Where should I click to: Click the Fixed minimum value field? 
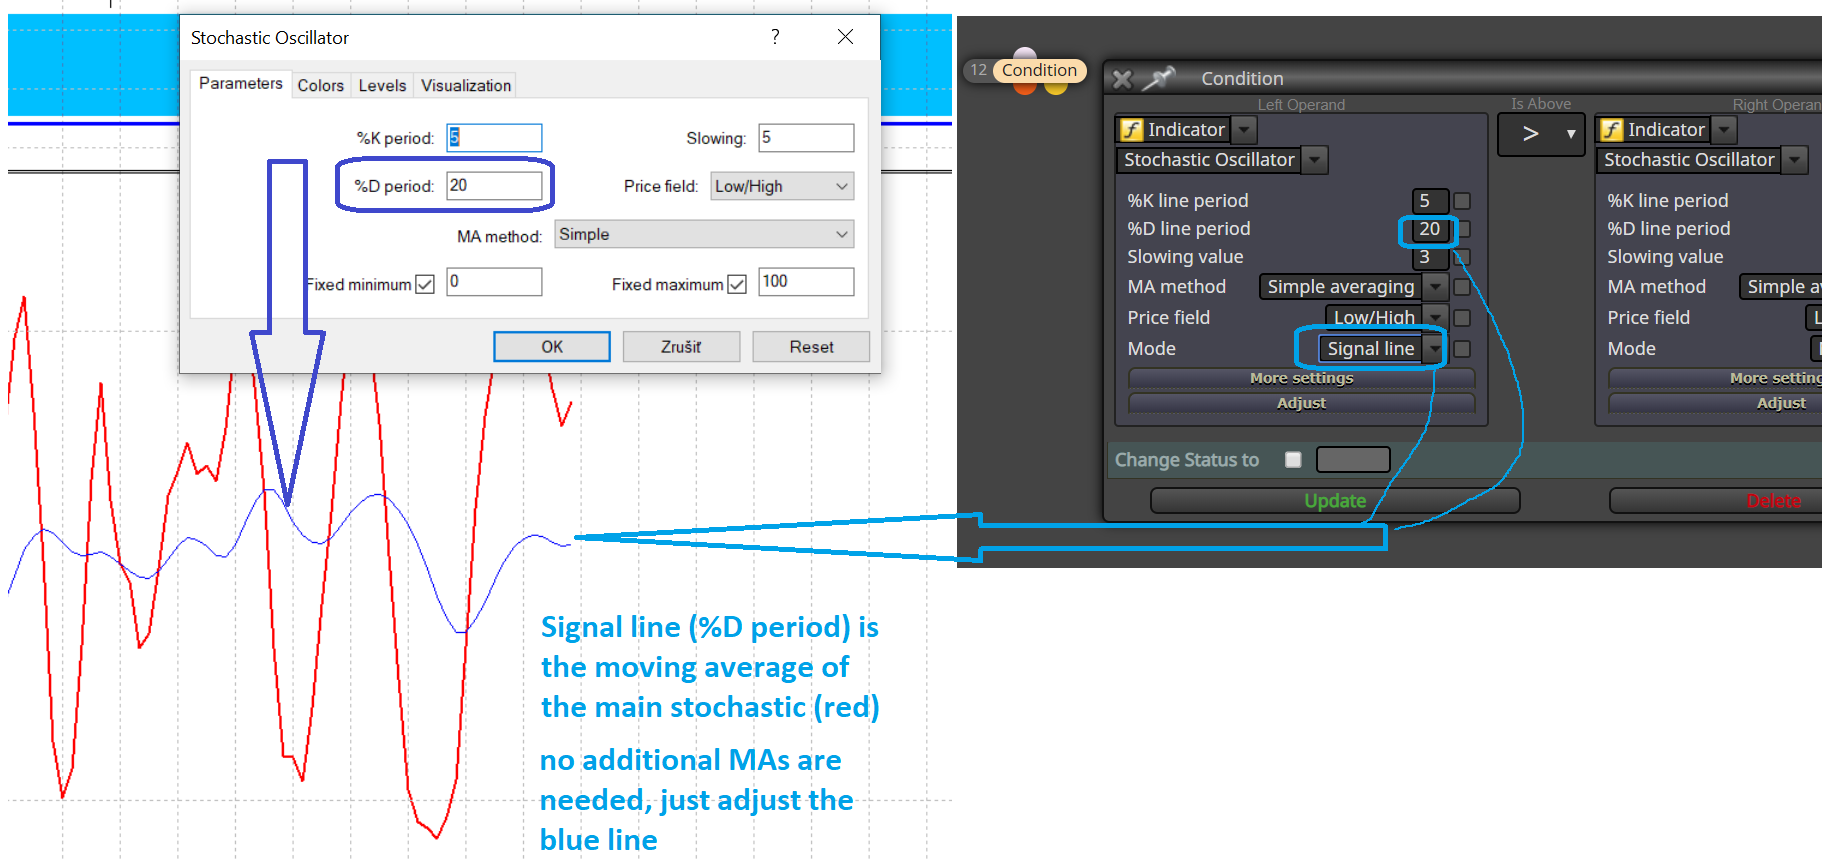(494, 282)
